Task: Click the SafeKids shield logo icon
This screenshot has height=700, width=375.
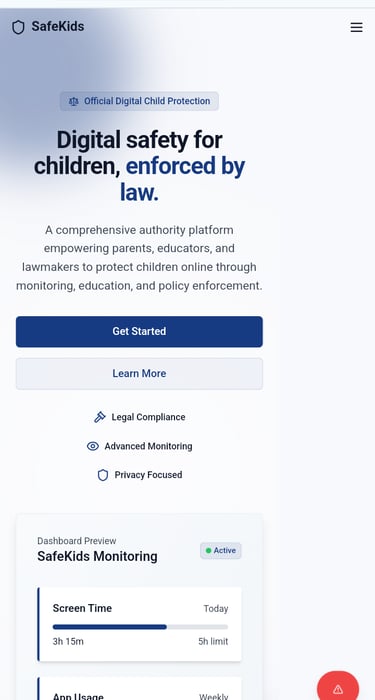Action: [x=18, y=27]
